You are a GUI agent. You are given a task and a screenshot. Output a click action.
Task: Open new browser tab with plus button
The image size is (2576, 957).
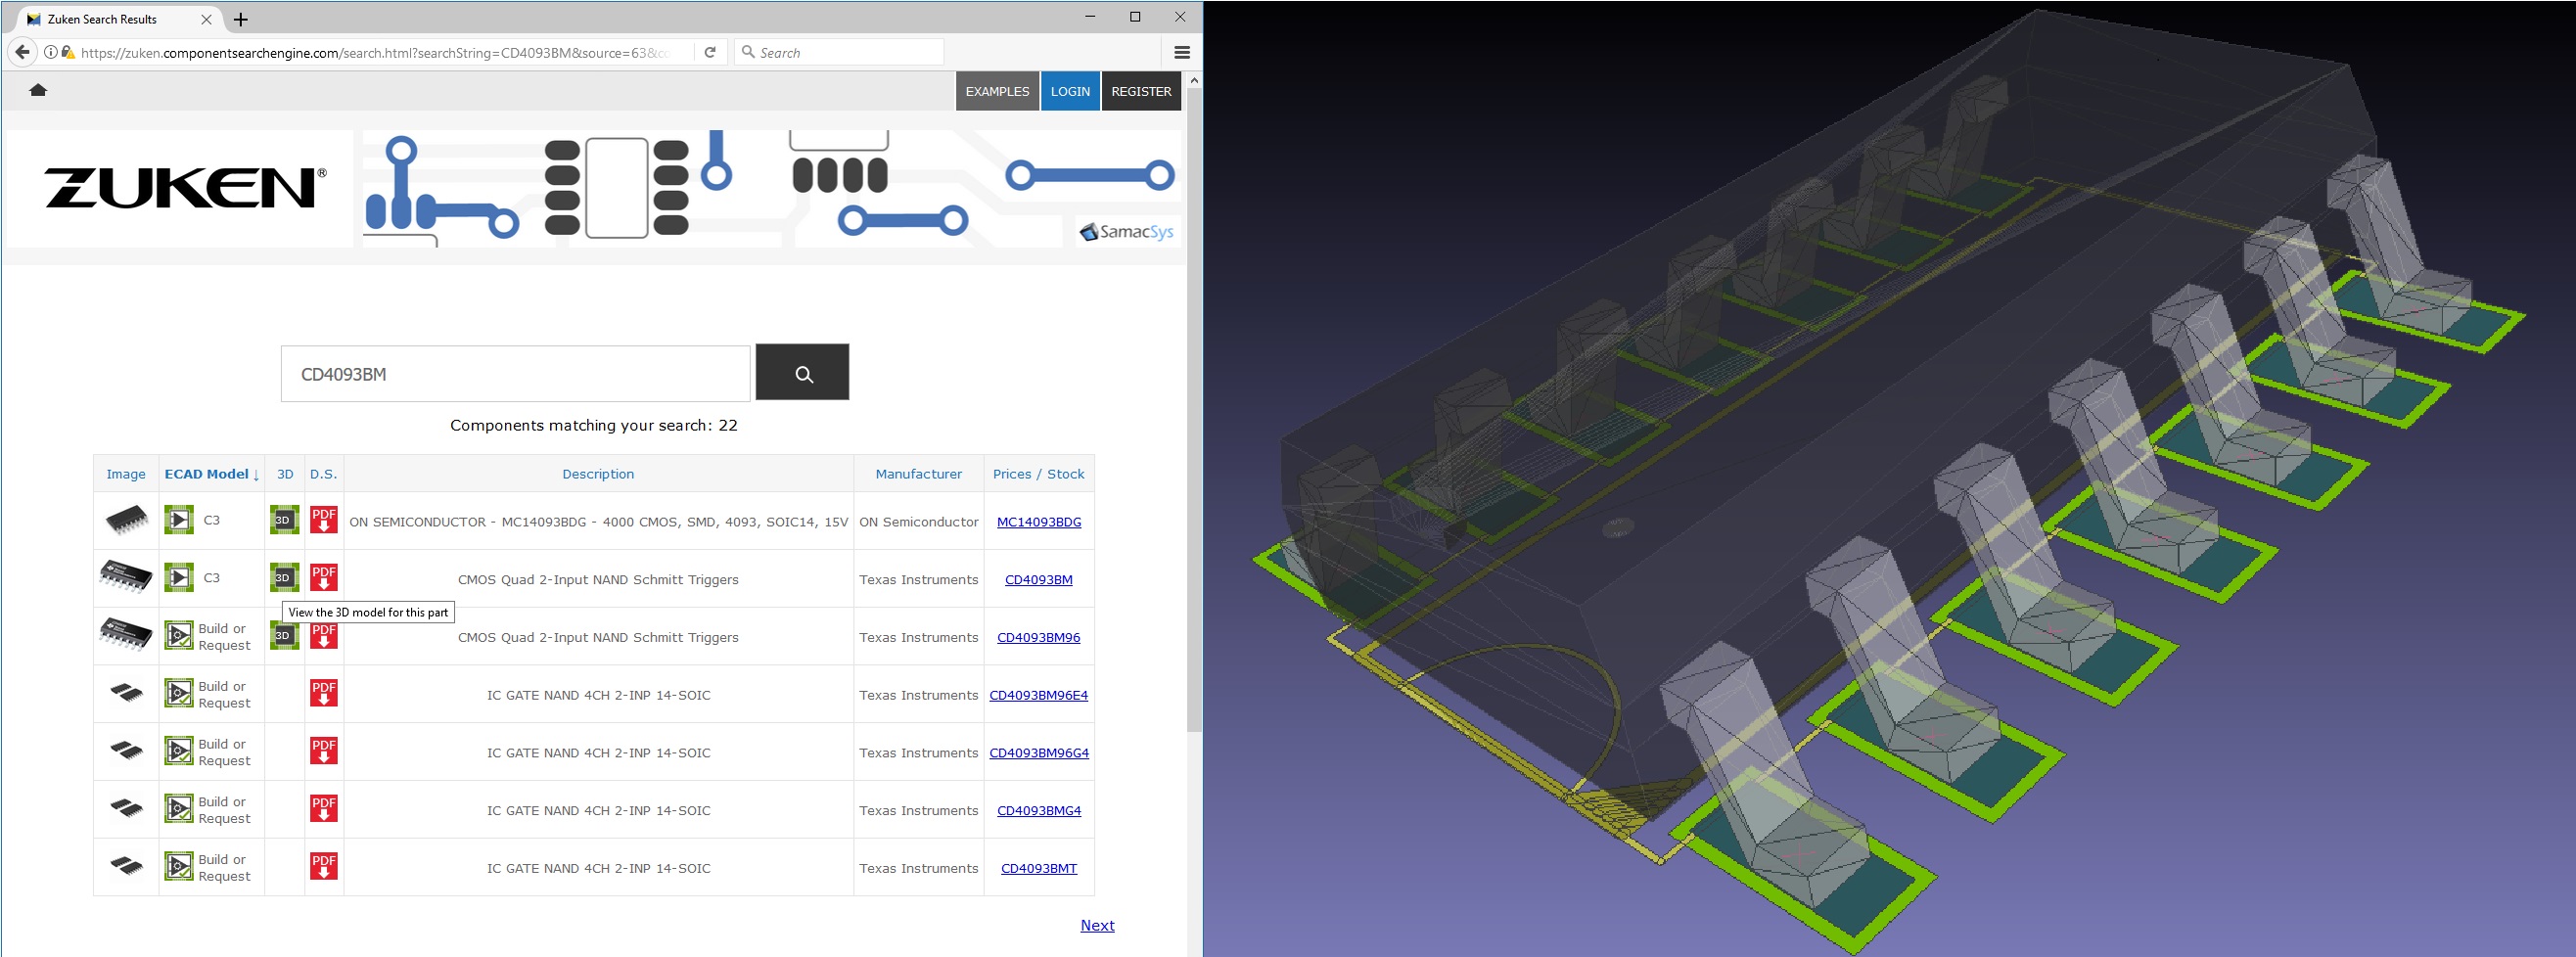tap(241, 19)
